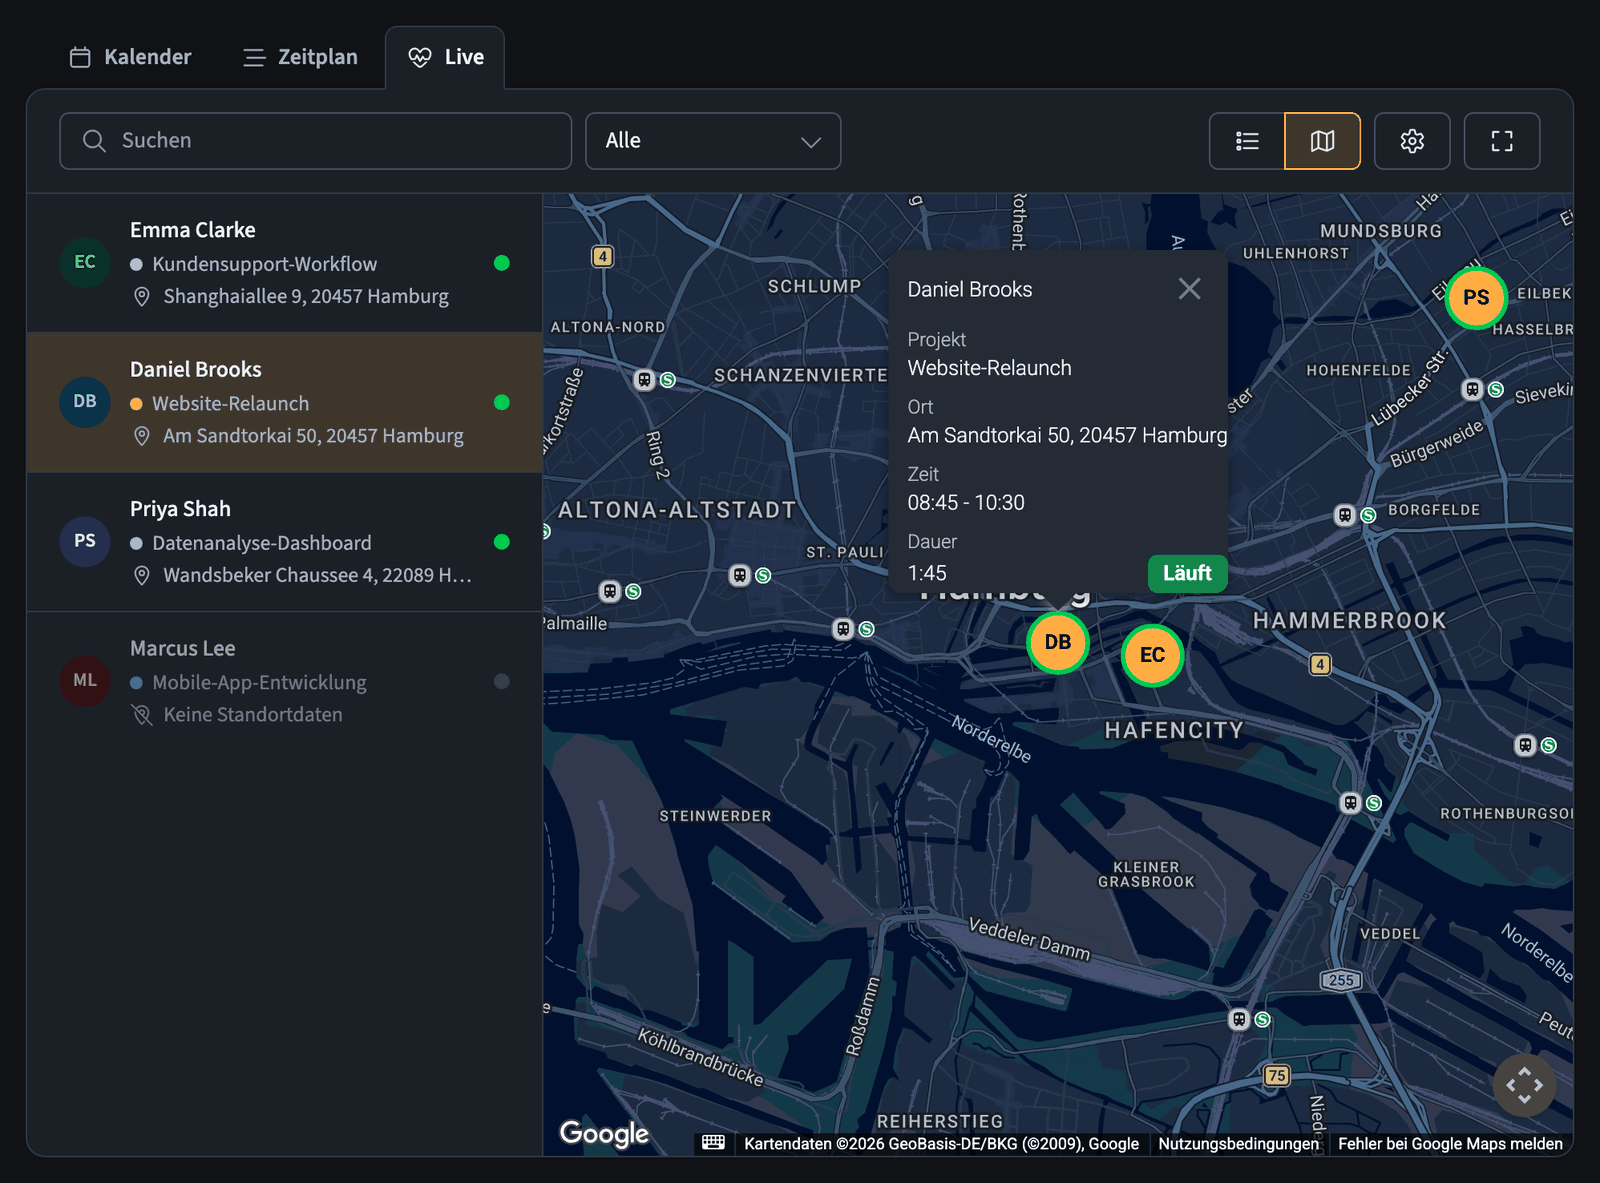Switch to list view icon

(x=1247, y=141)
